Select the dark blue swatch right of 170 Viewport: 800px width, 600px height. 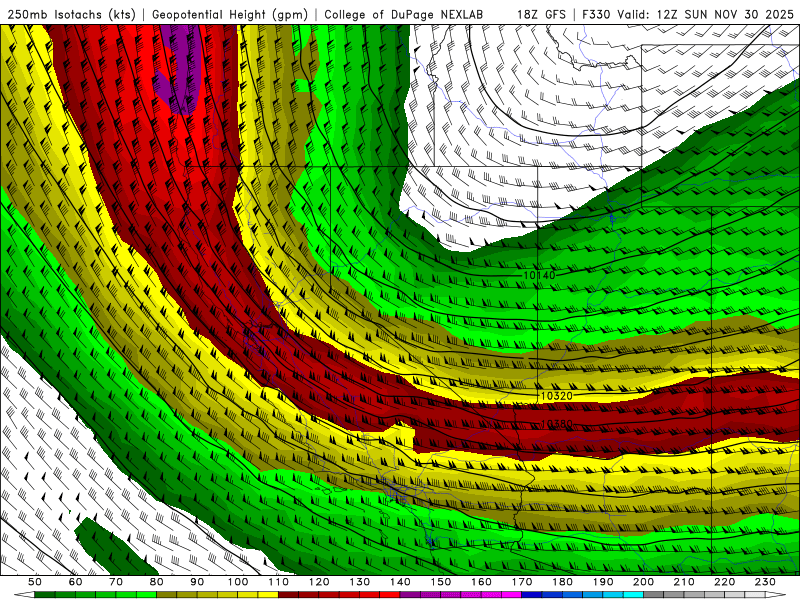coord(532,595)
